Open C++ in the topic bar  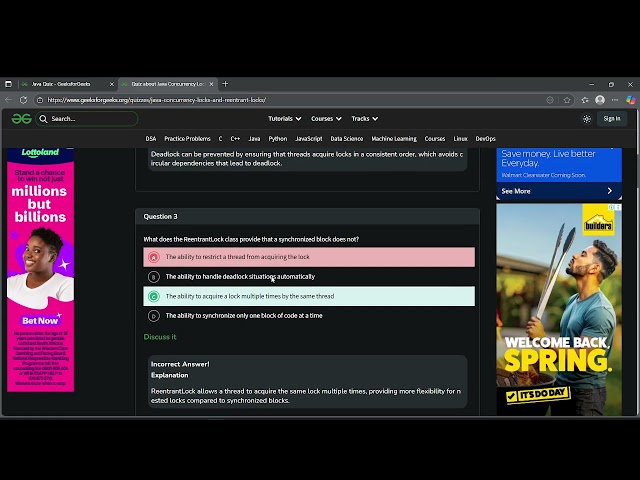coord(235,139)
